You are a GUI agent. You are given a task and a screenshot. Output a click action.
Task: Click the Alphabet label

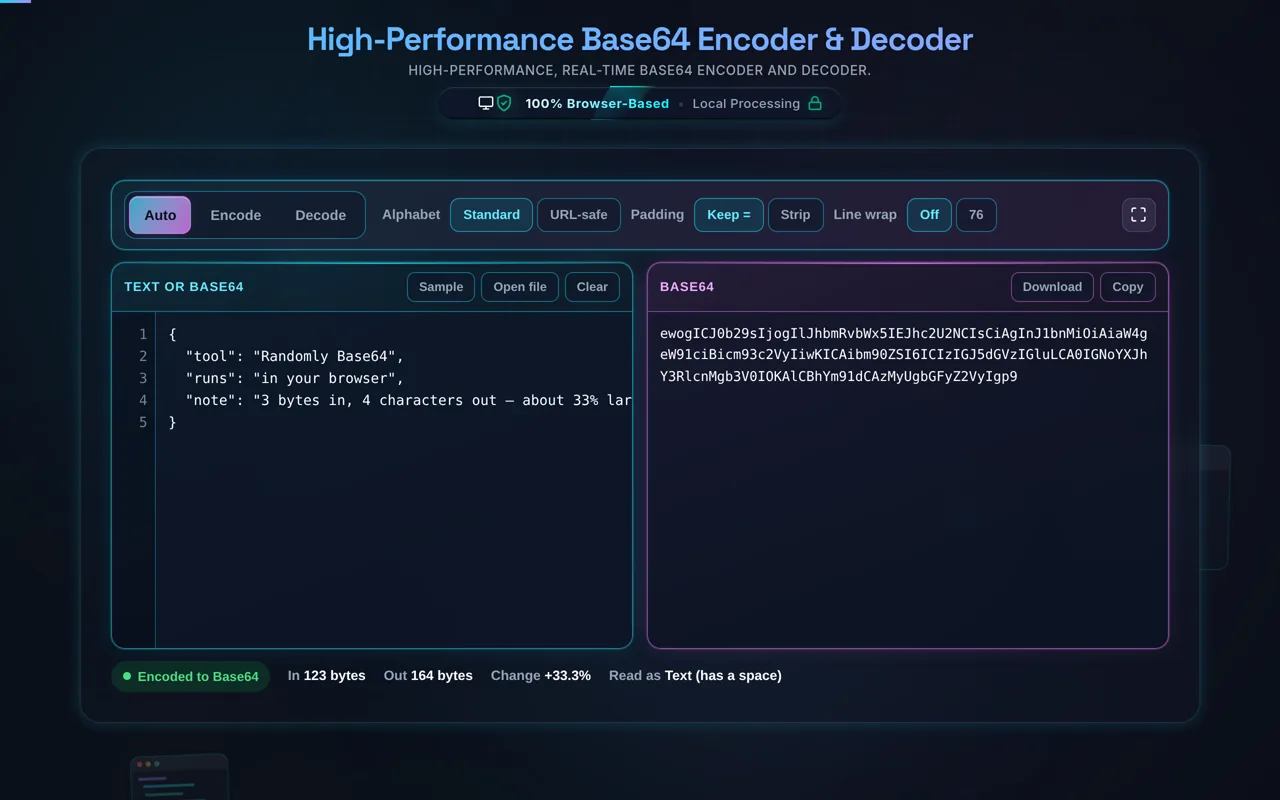[411, 215]
